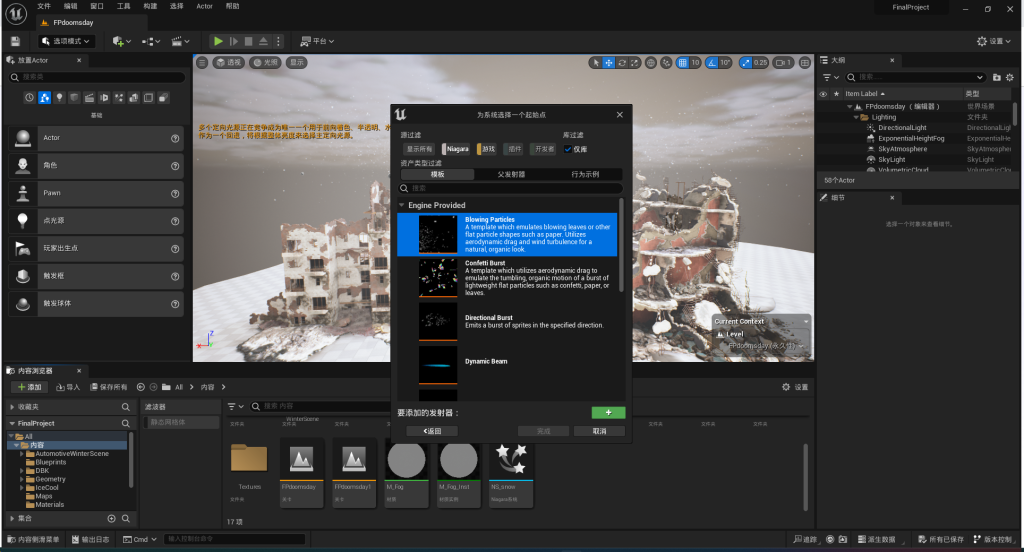Click the Stop square playback icon
The image size is (1024, 552).
point(248,41)
